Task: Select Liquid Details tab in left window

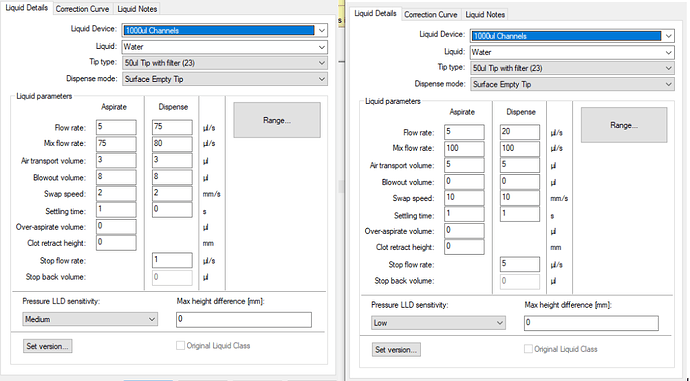Action: click(27, 8)
